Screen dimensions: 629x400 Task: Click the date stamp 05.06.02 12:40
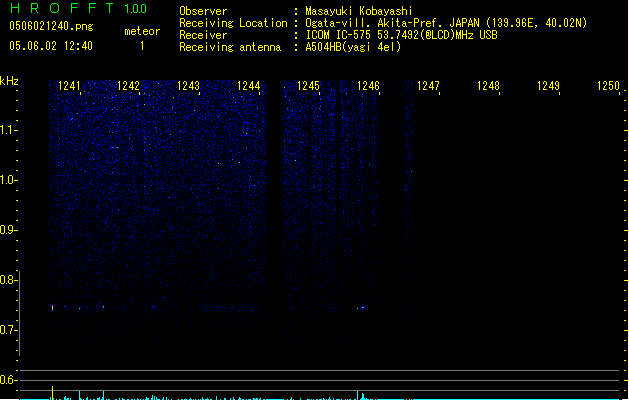pos(51,46)
